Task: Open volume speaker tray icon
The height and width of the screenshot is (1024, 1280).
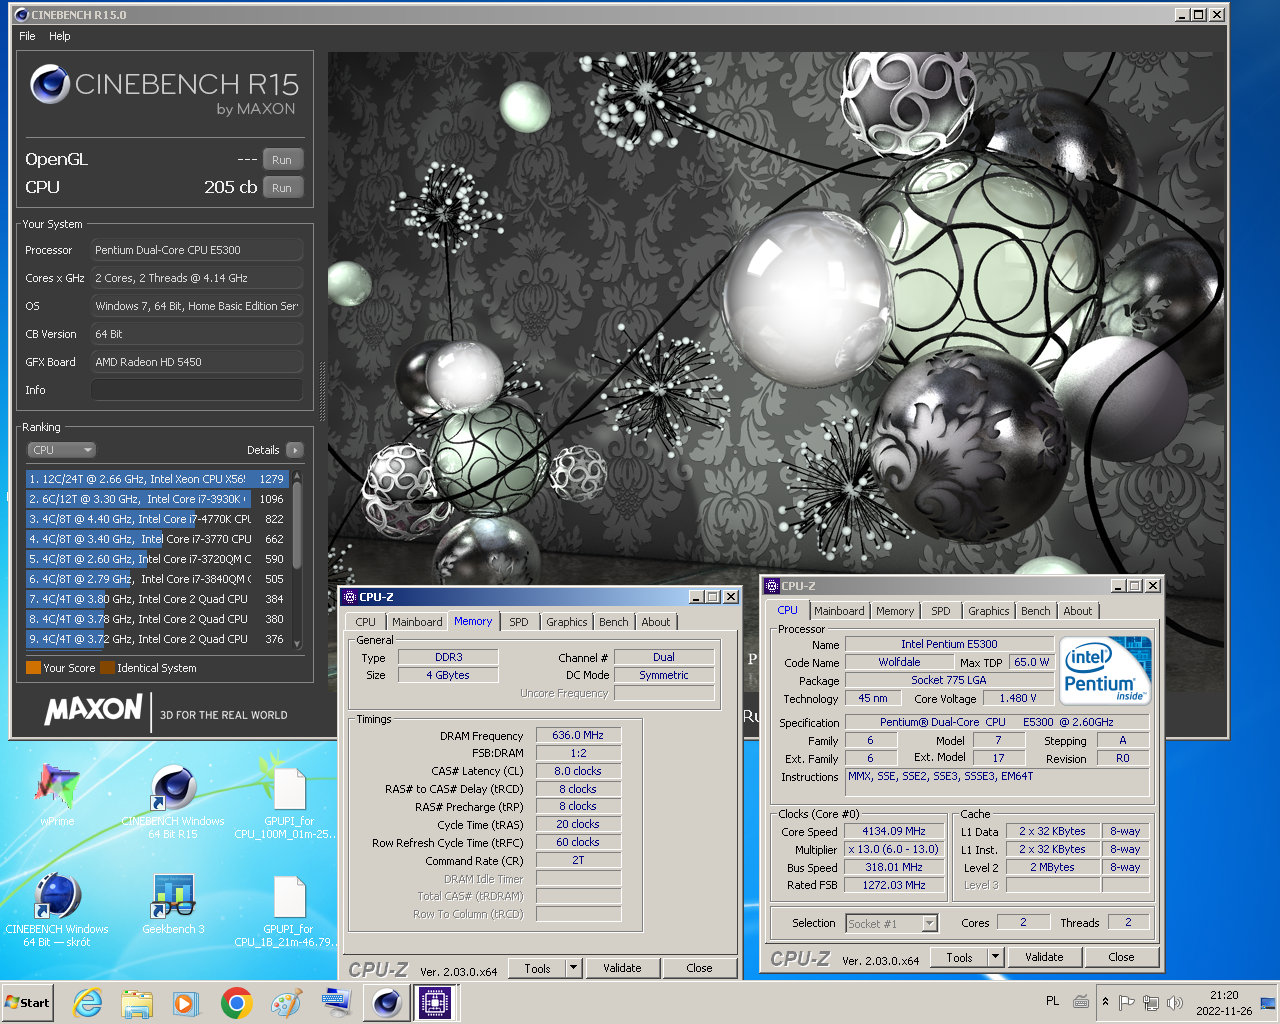Action: pos(1175,1002)
